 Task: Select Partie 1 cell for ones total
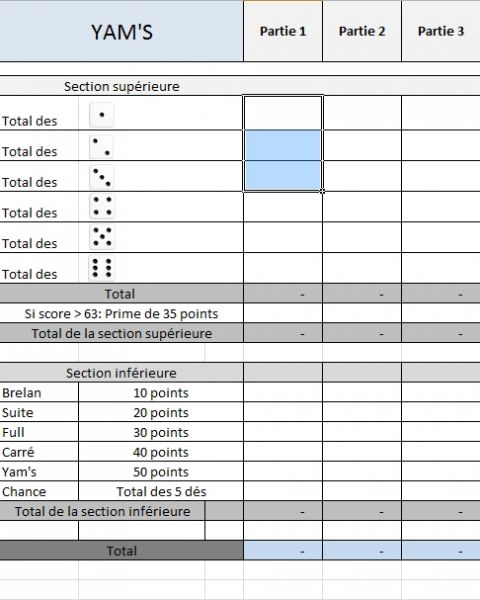click(283, 113)
